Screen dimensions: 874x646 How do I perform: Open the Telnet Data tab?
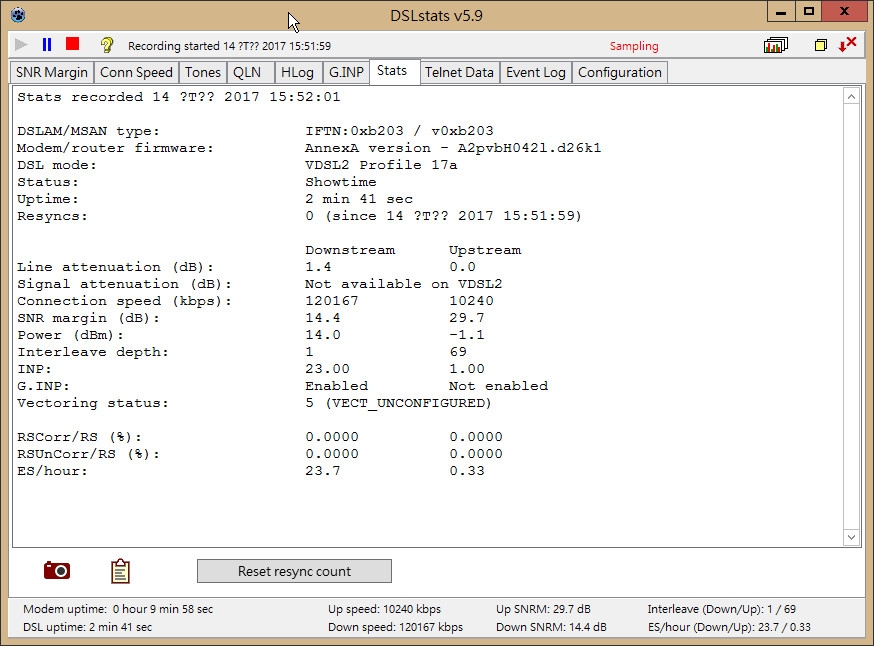point(459,72)
